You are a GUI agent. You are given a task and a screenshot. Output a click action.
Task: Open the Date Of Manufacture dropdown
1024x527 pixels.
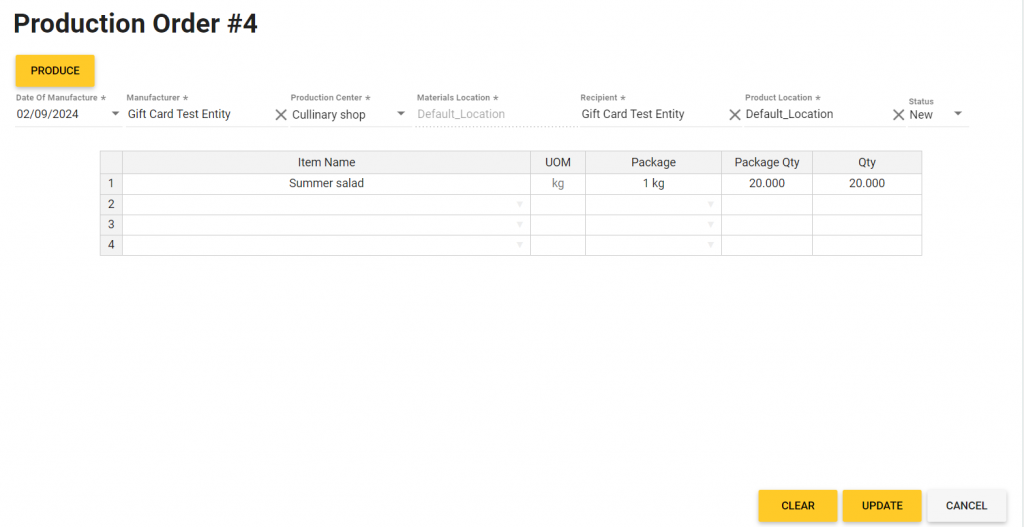[x=114, y=114]
